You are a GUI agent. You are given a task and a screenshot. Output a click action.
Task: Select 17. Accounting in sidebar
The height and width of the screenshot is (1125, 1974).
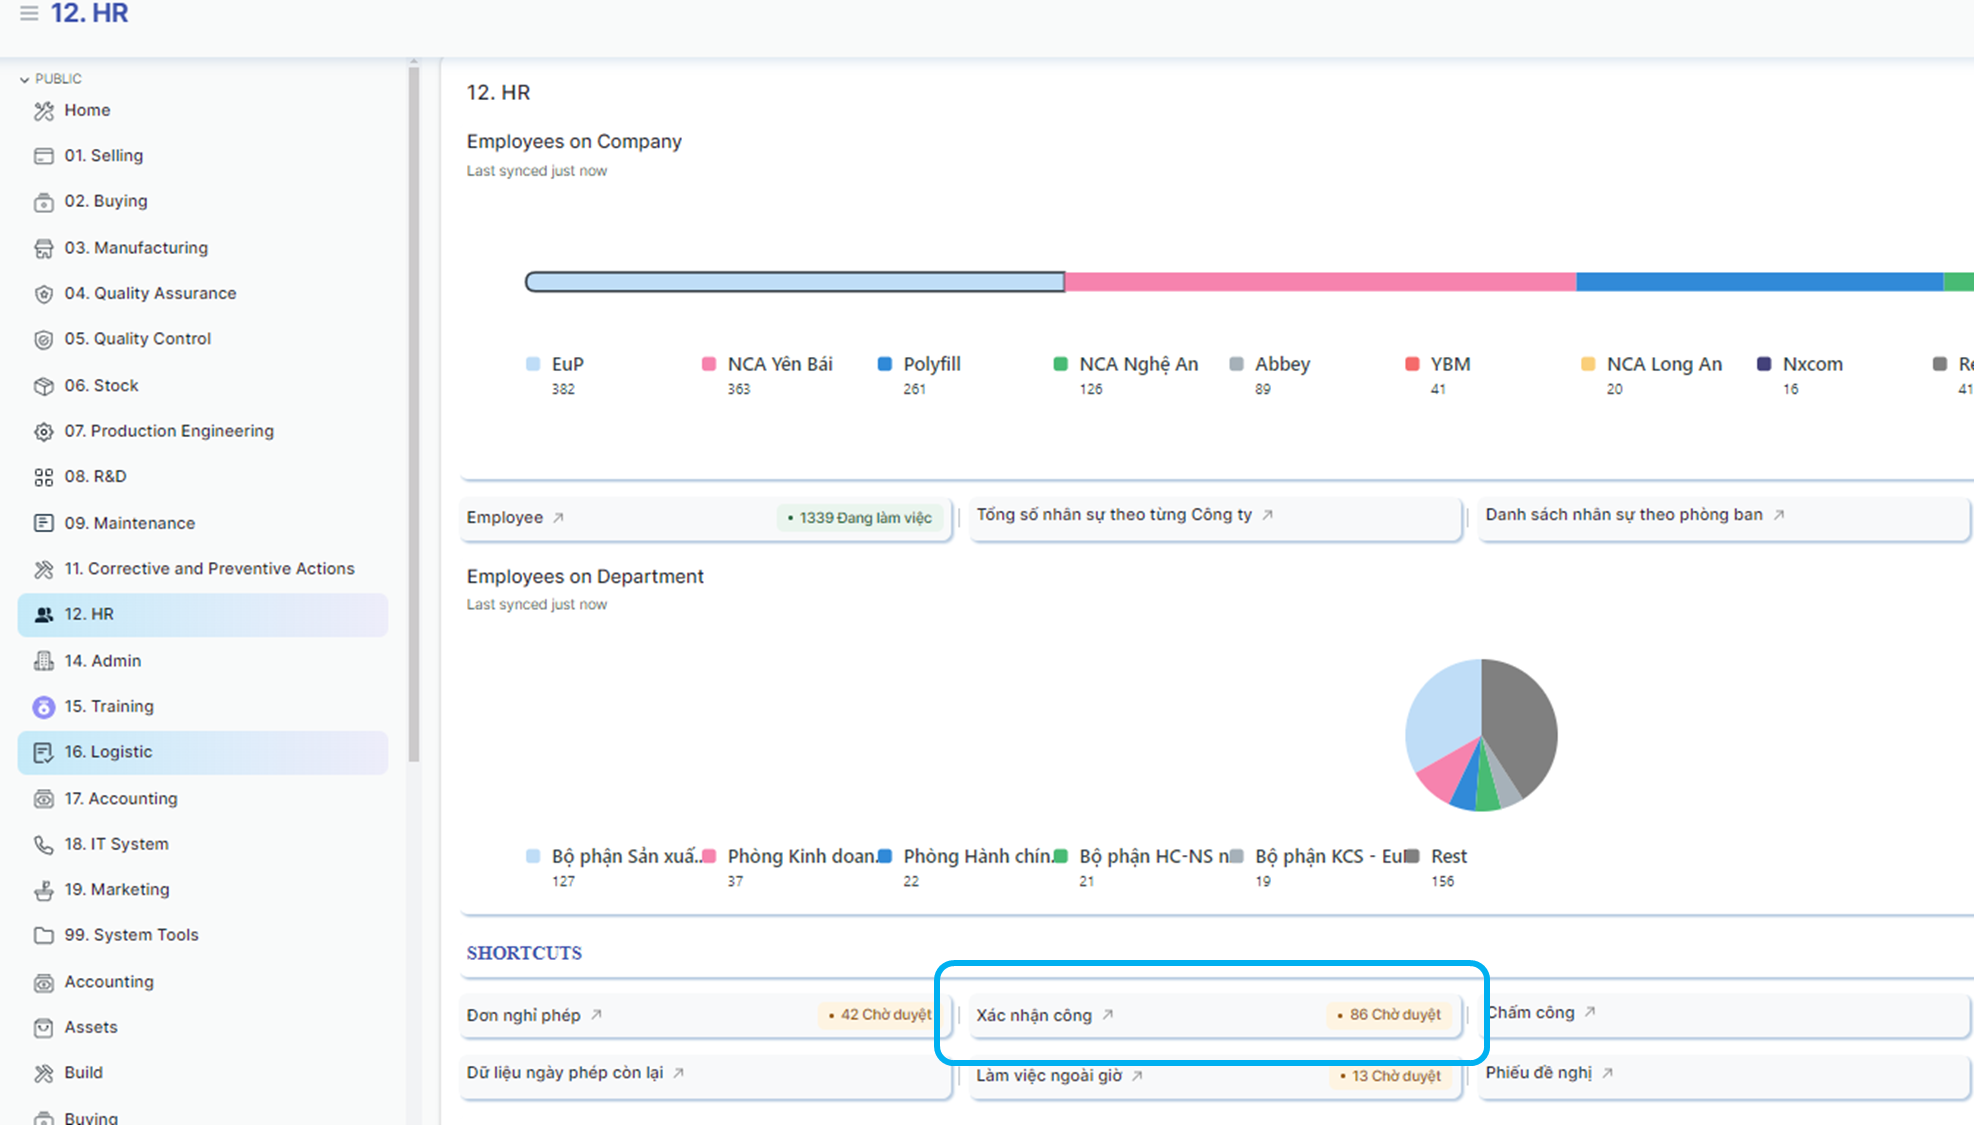pos(121,798)
